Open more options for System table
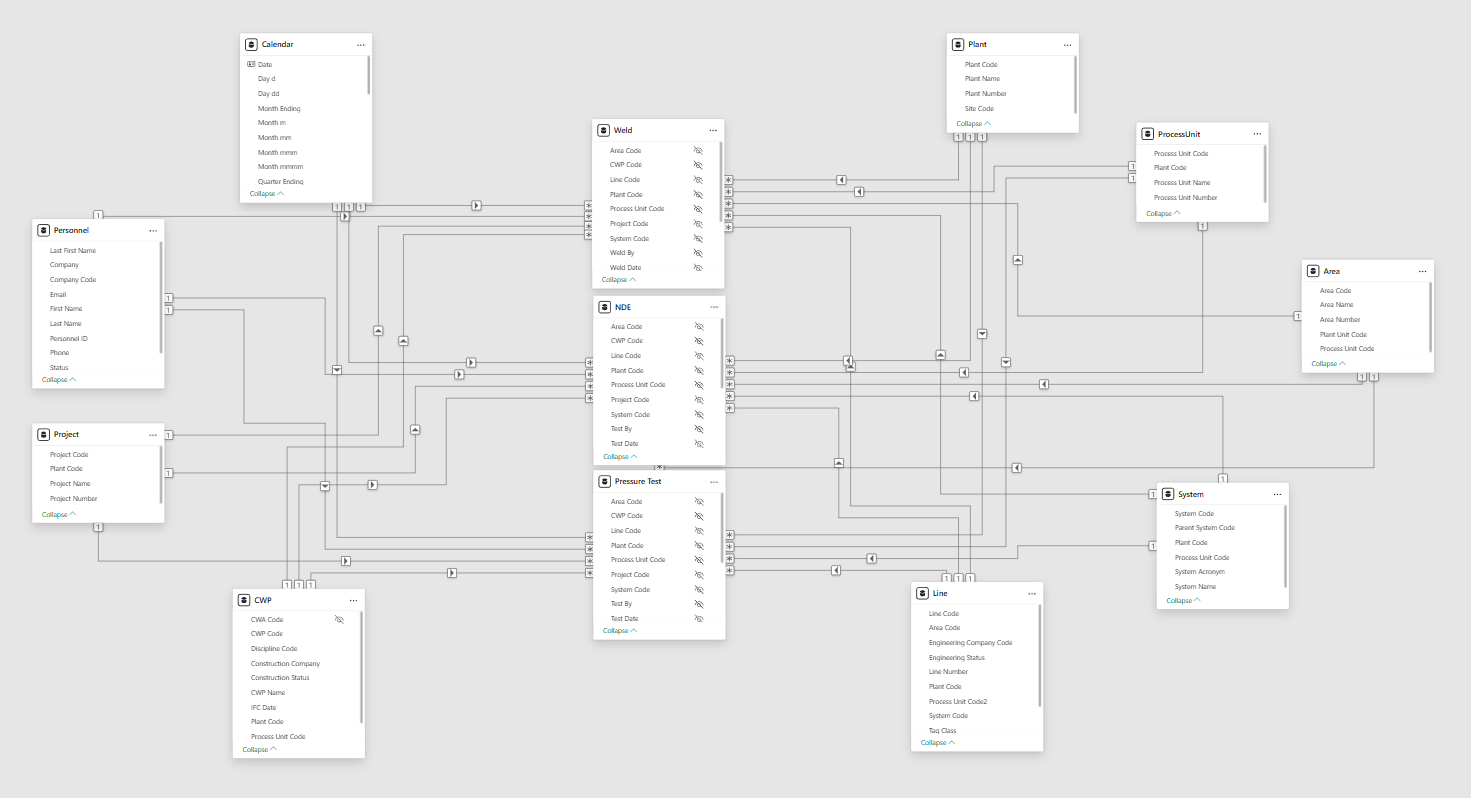 (1277, 494)
